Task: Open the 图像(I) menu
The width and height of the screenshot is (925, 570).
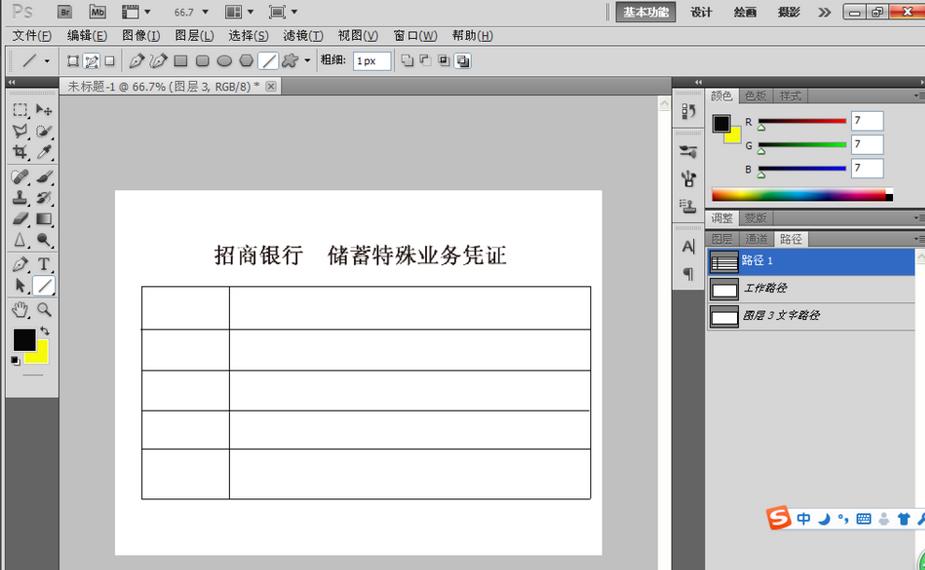Action: pos(141,36)
